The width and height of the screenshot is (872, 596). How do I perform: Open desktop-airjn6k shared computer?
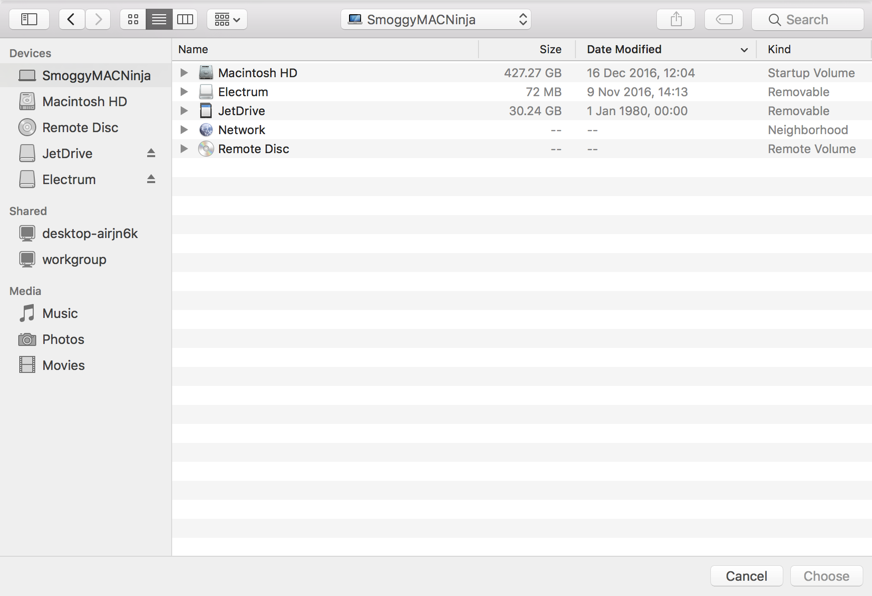point(86,234)
